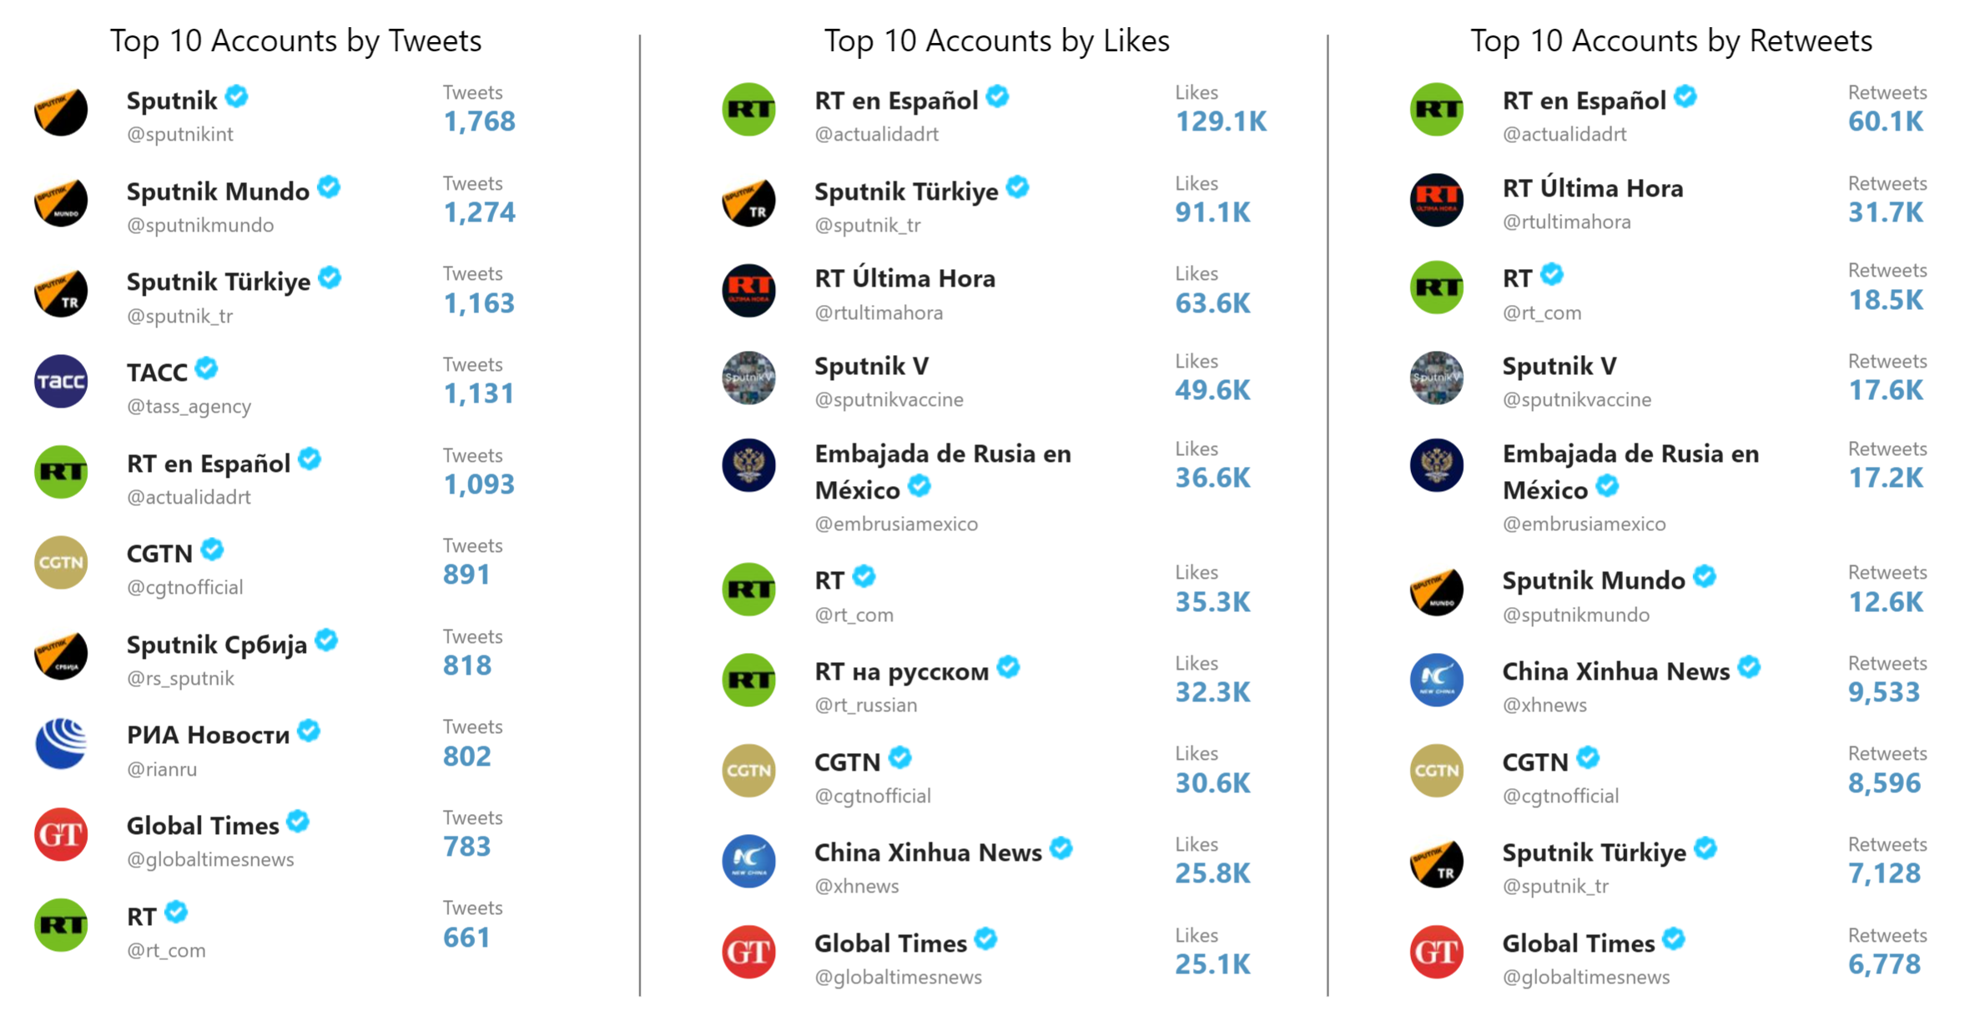Click Global Times avatar in Likes column

[749, 952]
